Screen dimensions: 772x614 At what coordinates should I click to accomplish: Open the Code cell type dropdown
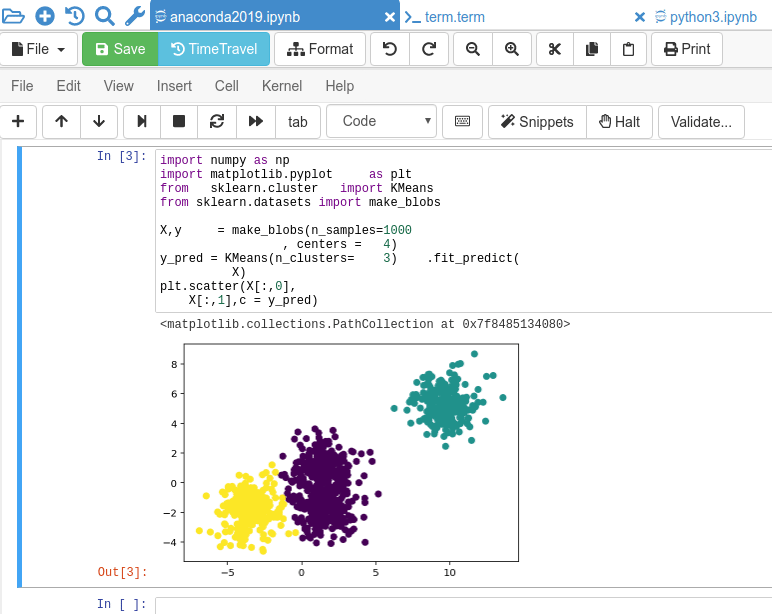coord(381,122)
